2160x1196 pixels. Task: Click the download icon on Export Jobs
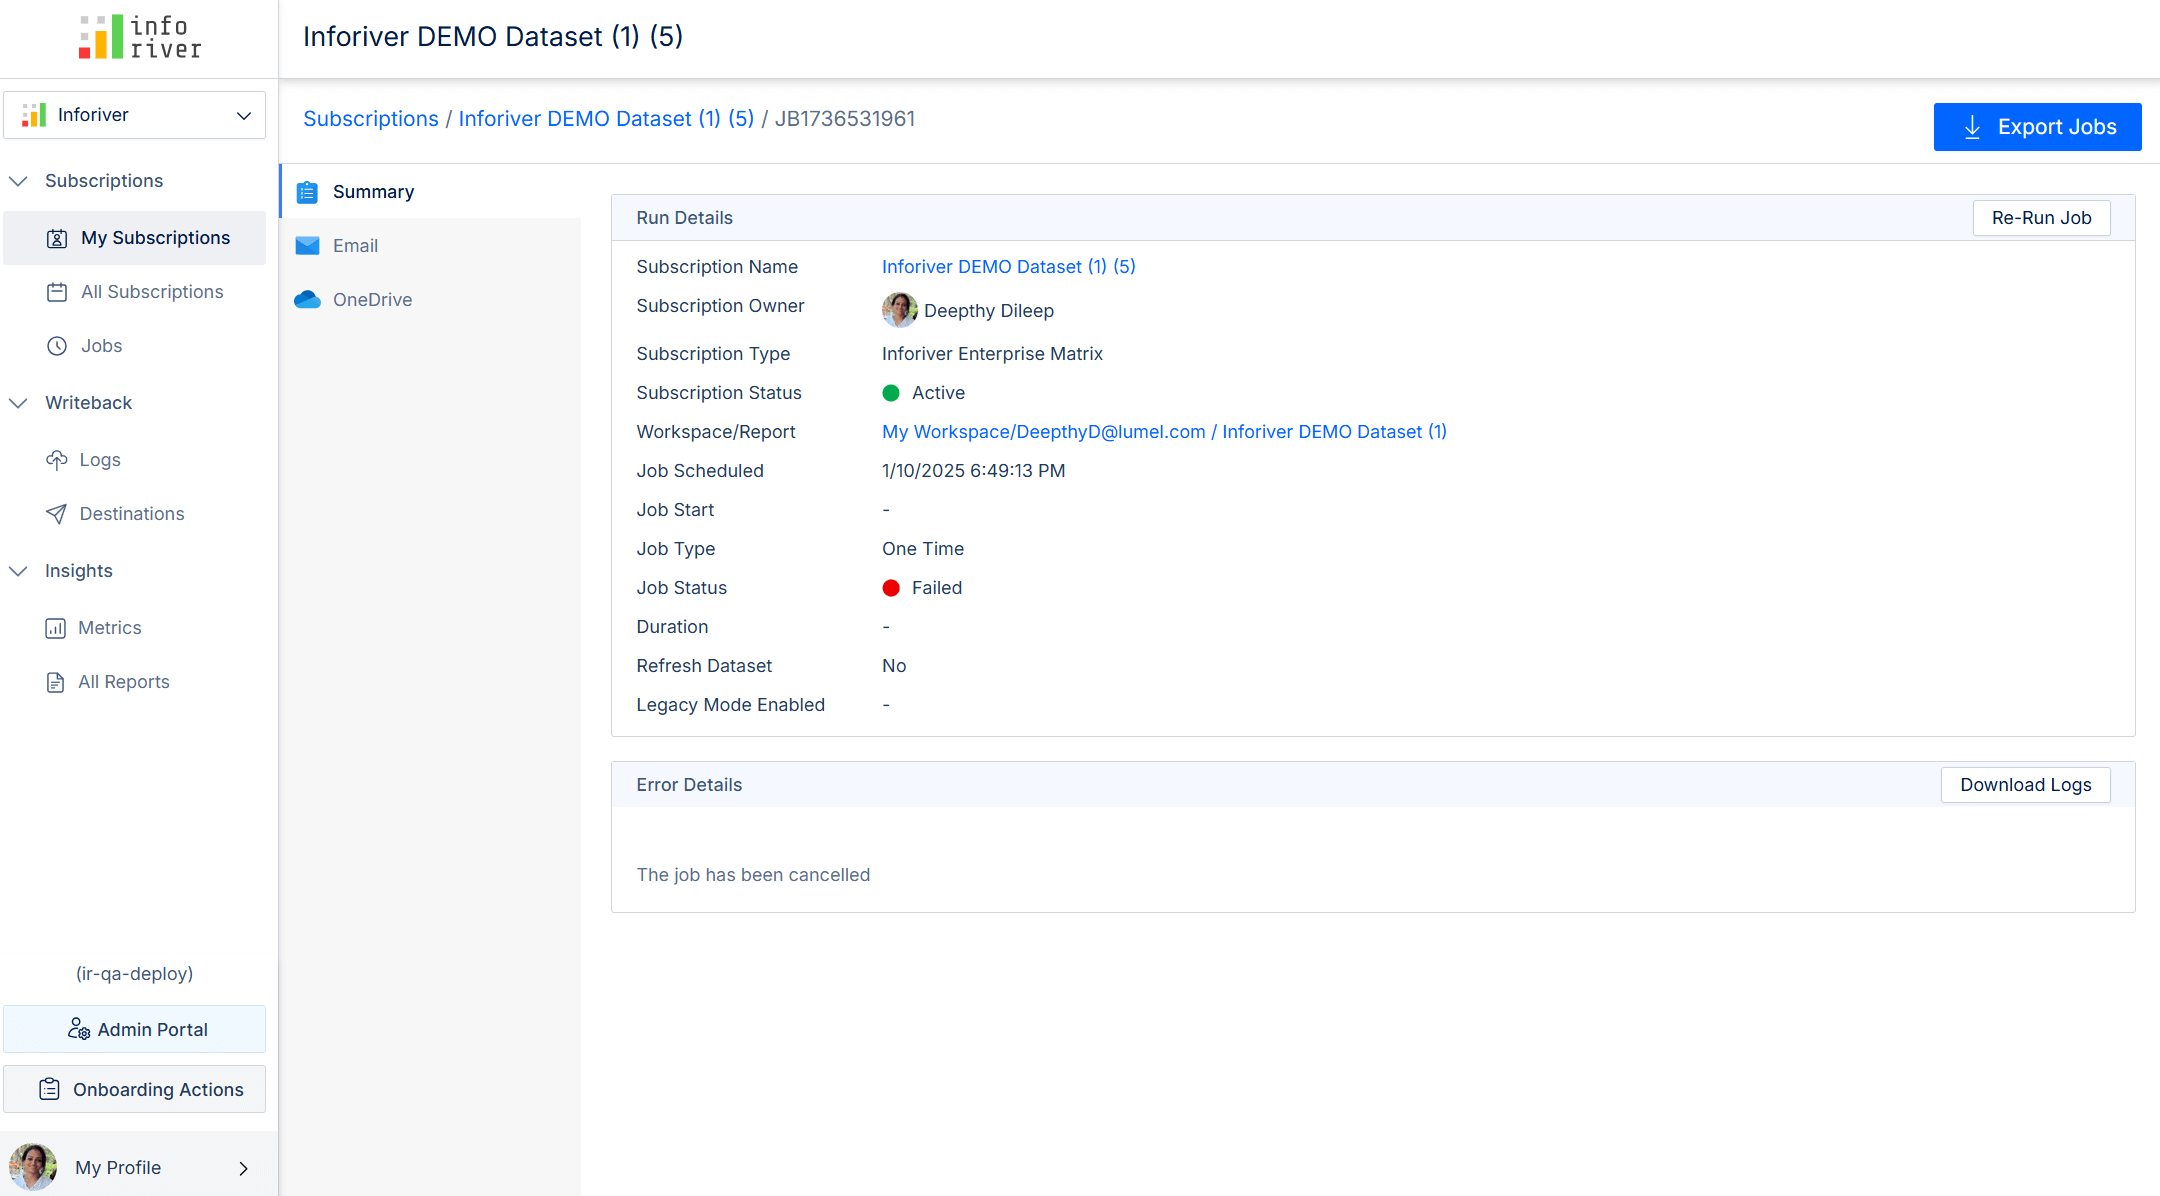pyautogui.click(x=1972, y=127)
